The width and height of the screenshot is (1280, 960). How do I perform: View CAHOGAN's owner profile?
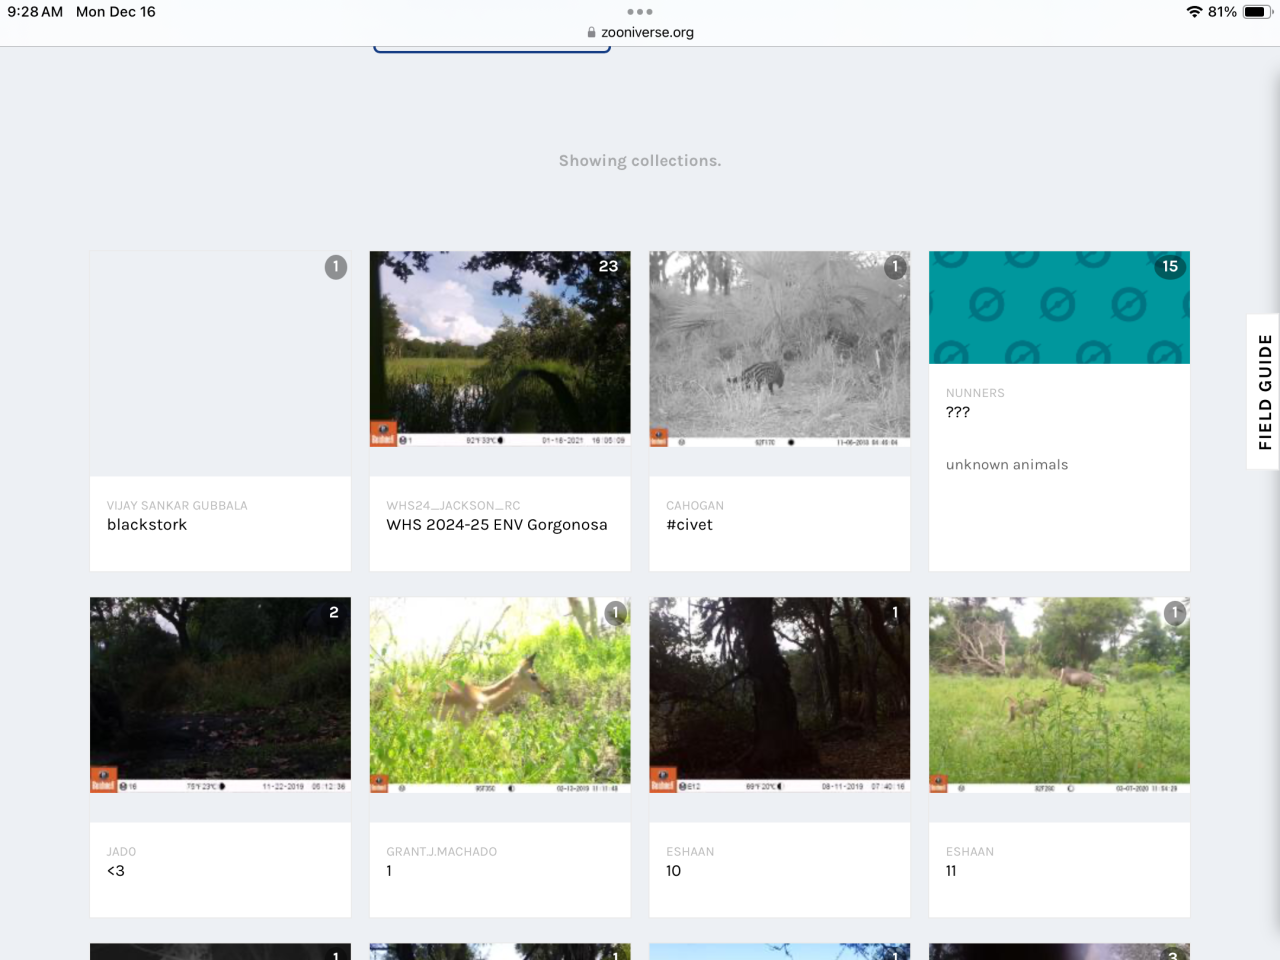[695, 506]
